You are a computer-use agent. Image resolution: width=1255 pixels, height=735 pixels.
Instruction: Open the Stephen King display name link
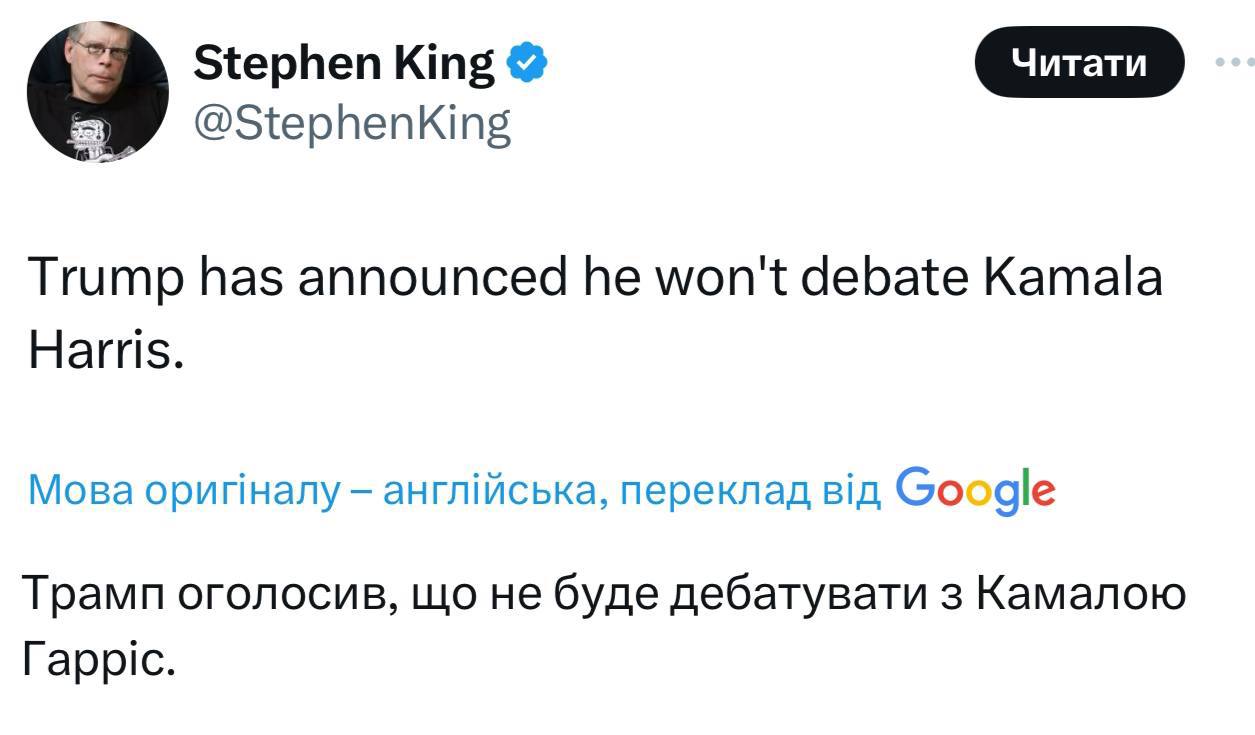tap(343, 65)
